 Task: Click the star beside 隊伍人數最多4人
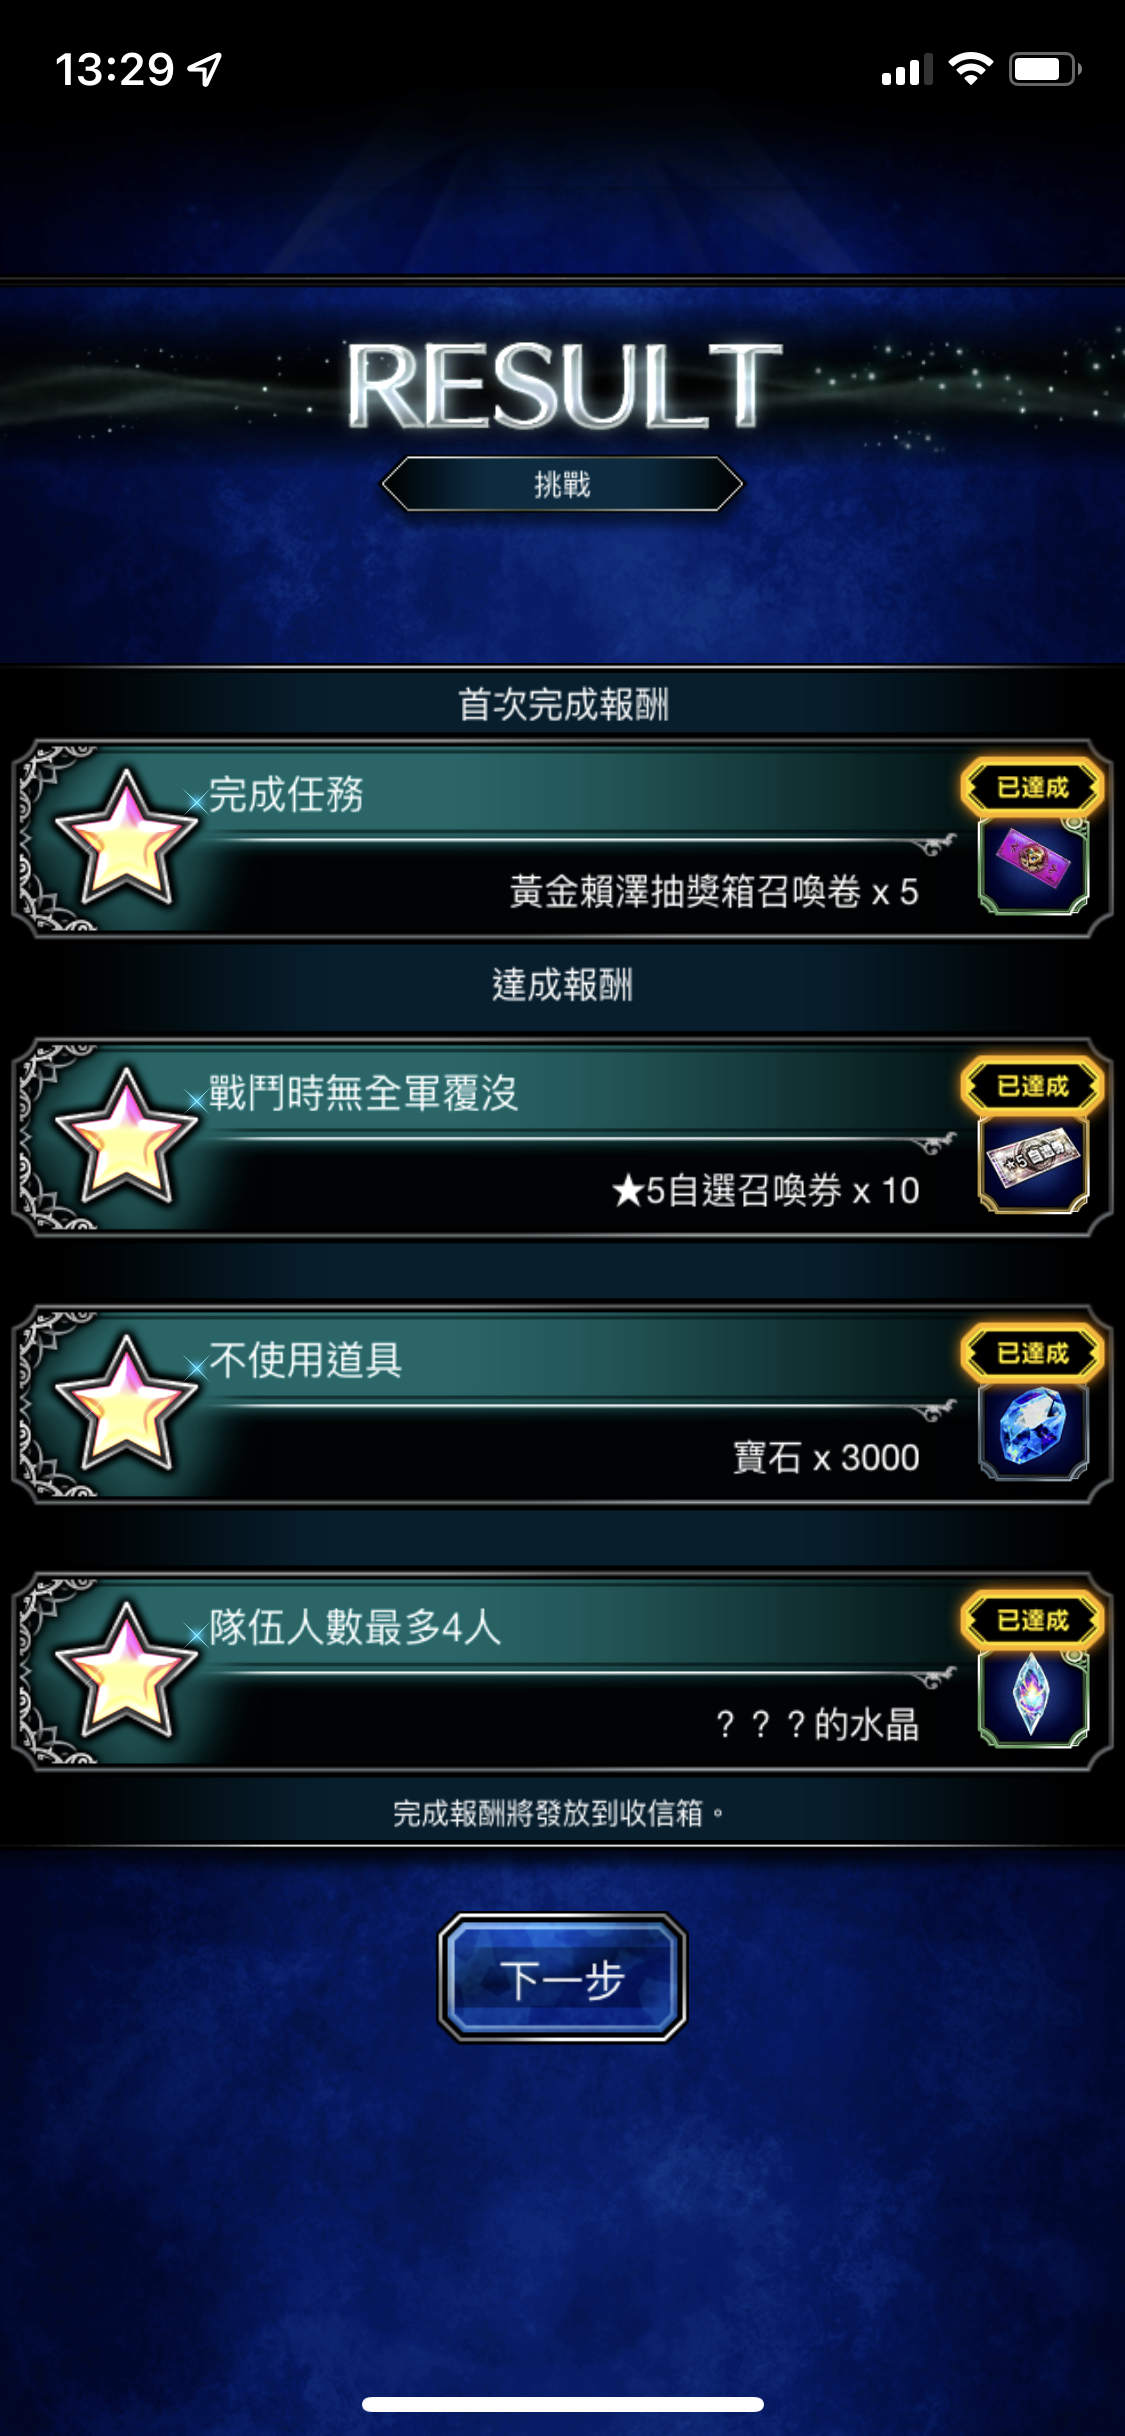pyautogui.click(x=126, y=1671)
